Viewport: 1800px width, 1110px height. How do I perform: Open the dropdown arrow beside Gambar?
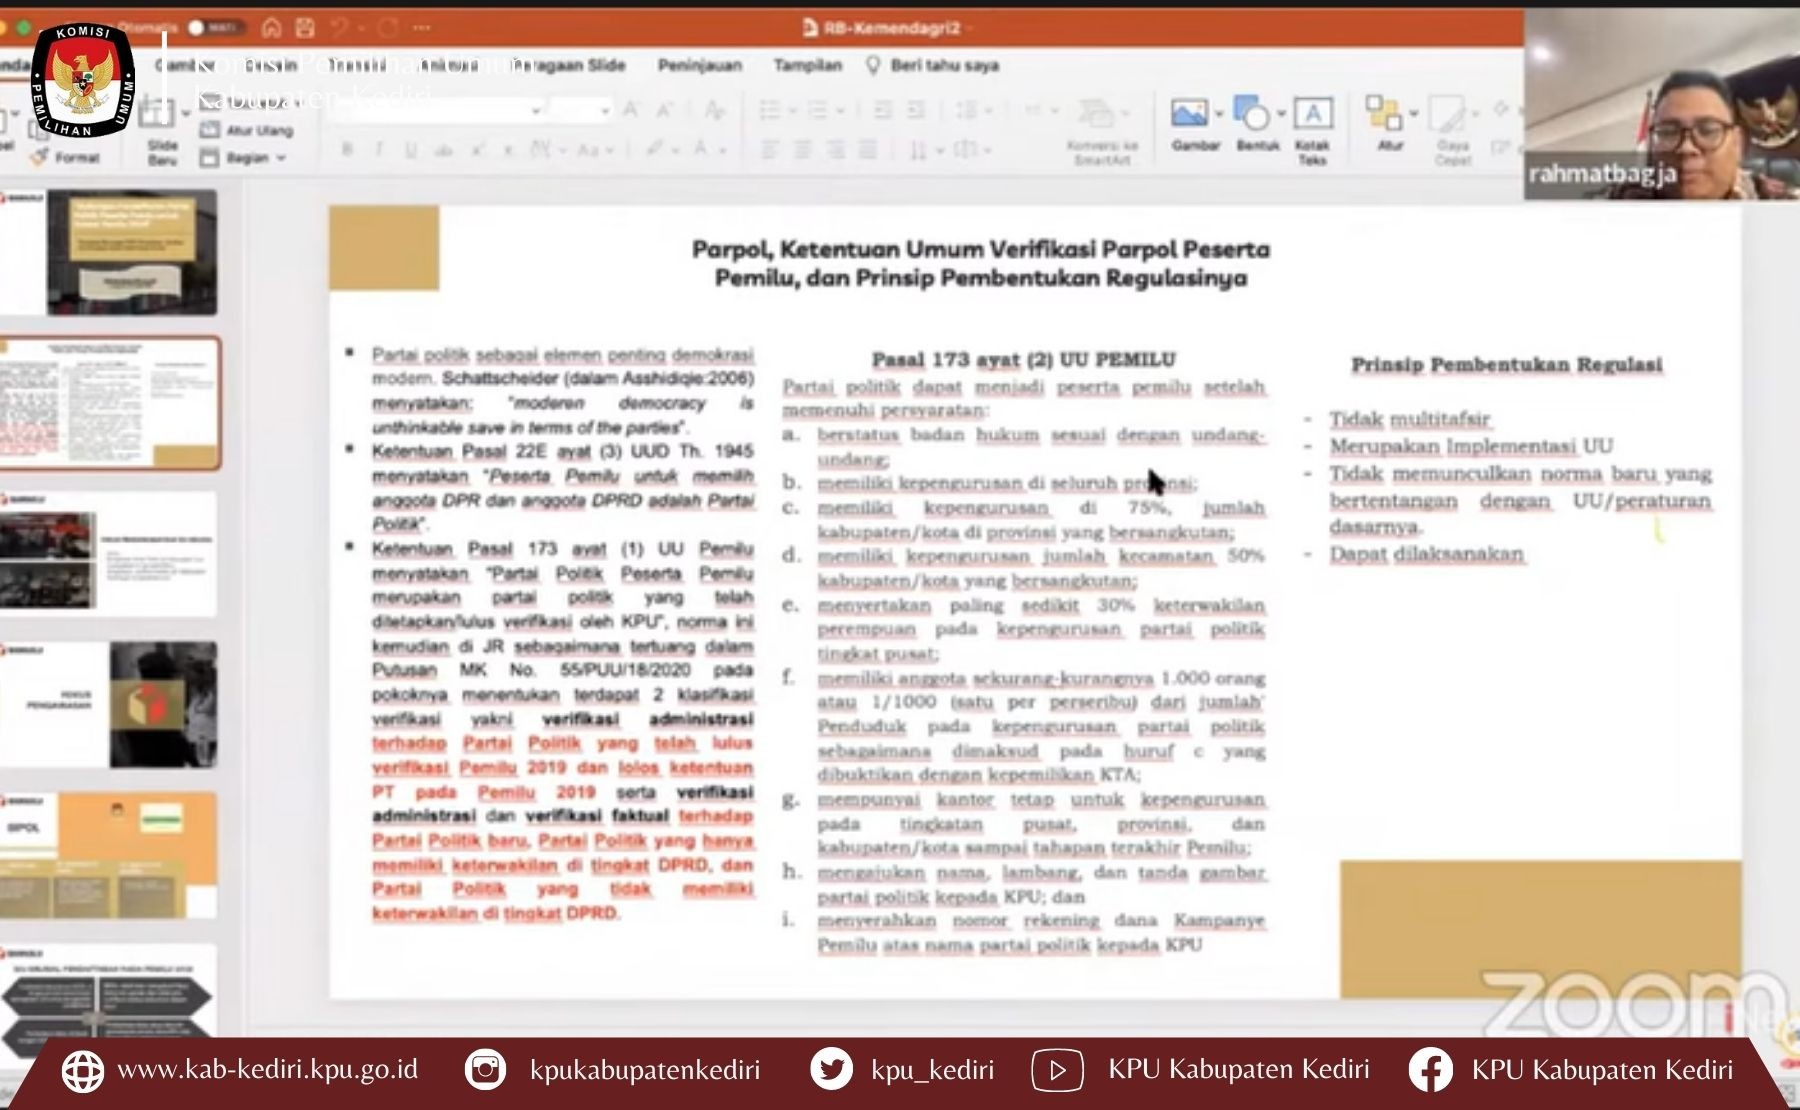tap(1219, 114)
